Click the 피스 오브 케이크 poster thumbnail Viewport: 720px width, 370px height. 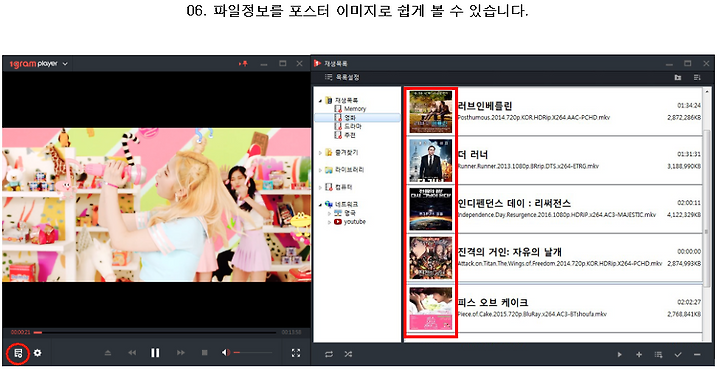tap(431, 308)
